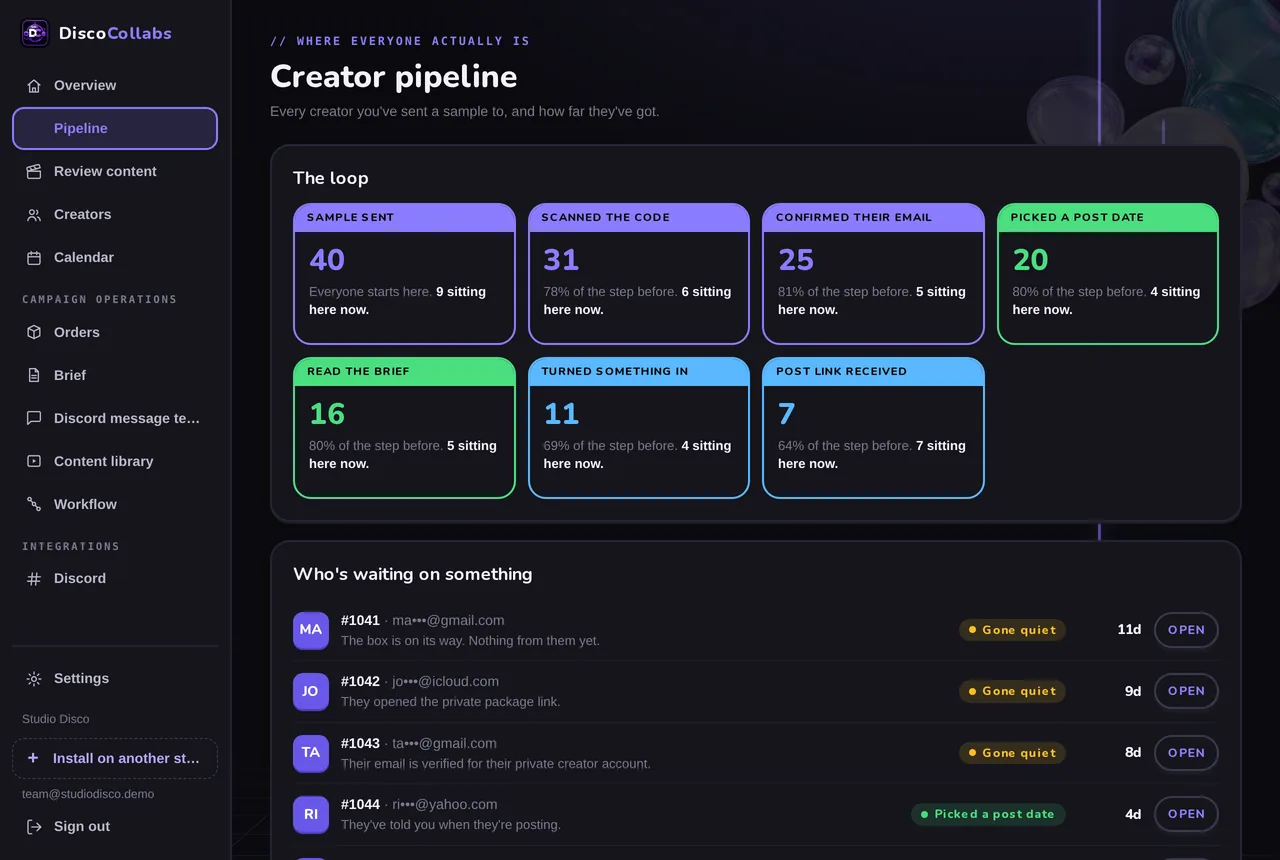
Task: Click the Content library play icon
Action: point(34,462)
